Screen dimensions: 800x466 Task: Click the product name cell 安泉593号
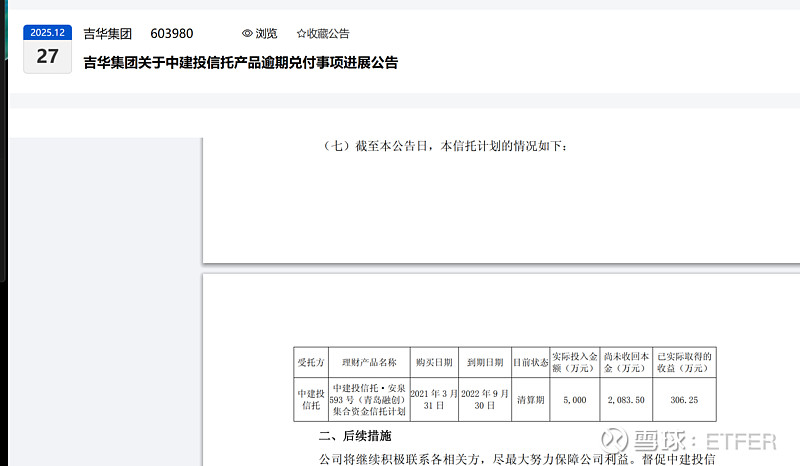click(x=369, y=400)
